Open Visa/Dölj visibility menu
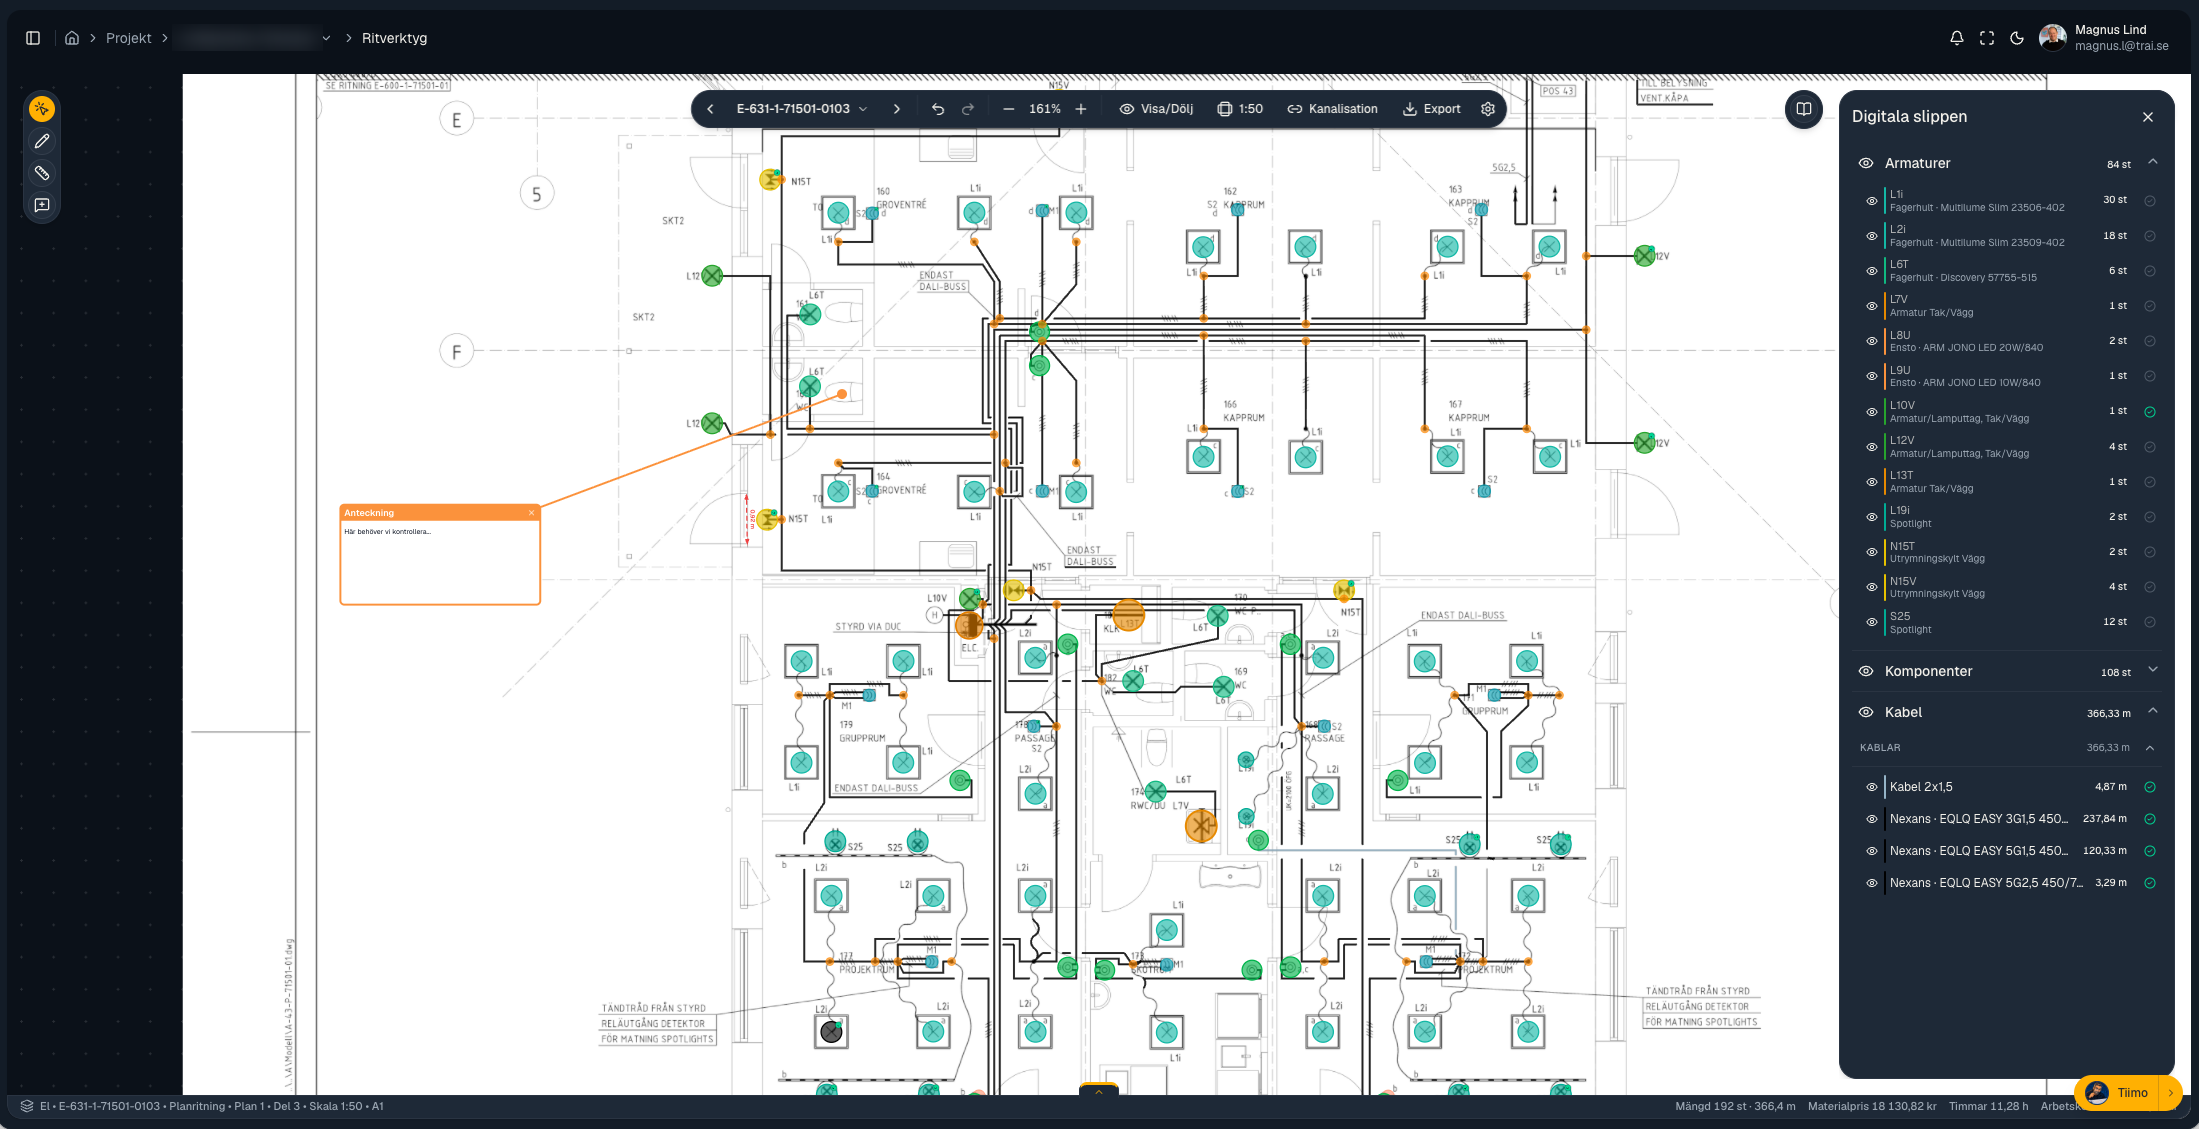The height and width of the screenshot is (1129, 2199). click(1156, 109)
